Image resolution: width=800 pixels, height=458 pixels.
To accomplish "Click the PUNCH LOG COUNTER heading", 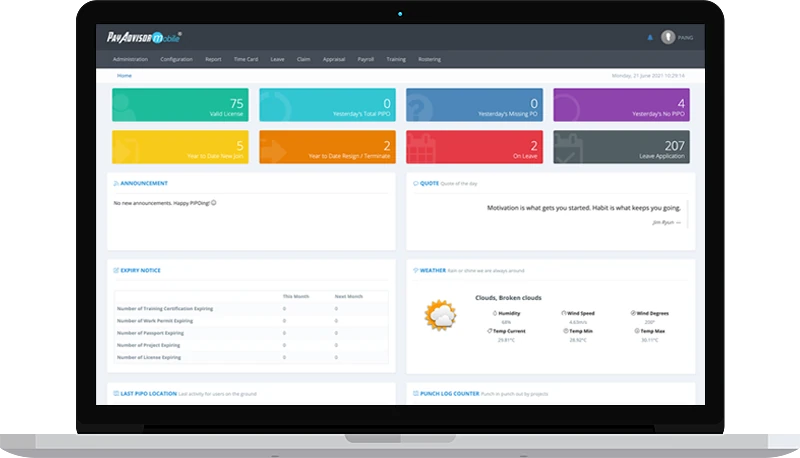I will coord(449,393).
